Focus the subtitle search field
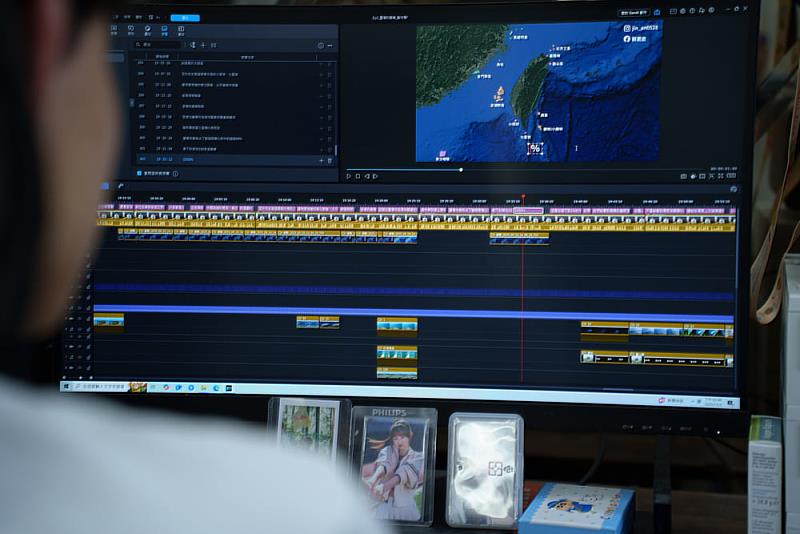 [160, 45]
